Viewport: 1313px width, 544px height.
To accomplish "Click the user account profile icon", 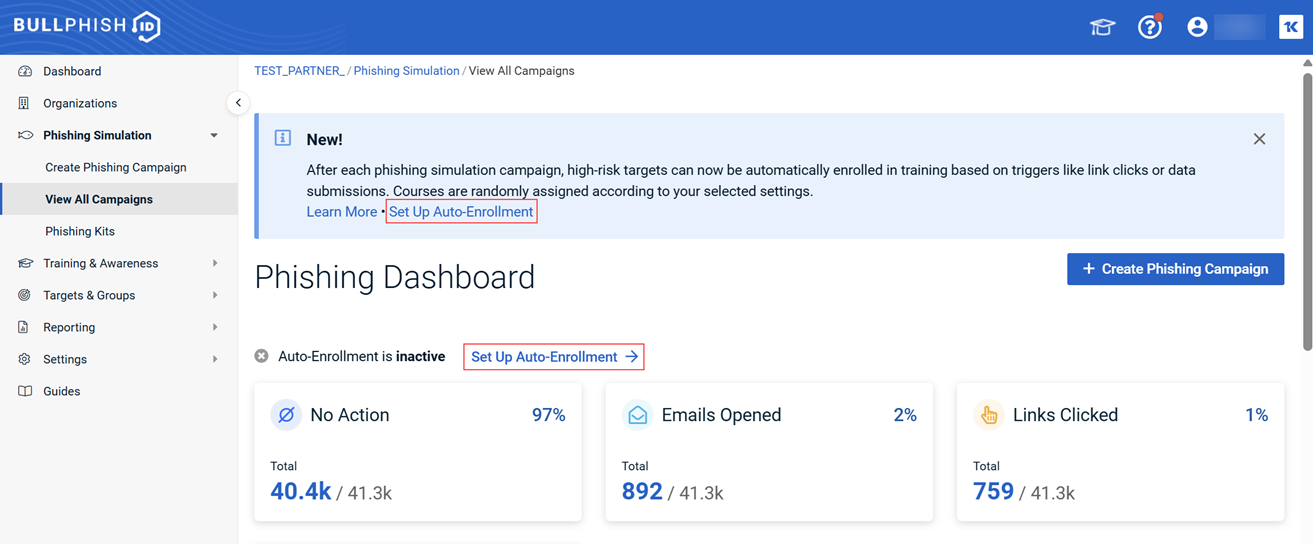I will click(1197, 27).
